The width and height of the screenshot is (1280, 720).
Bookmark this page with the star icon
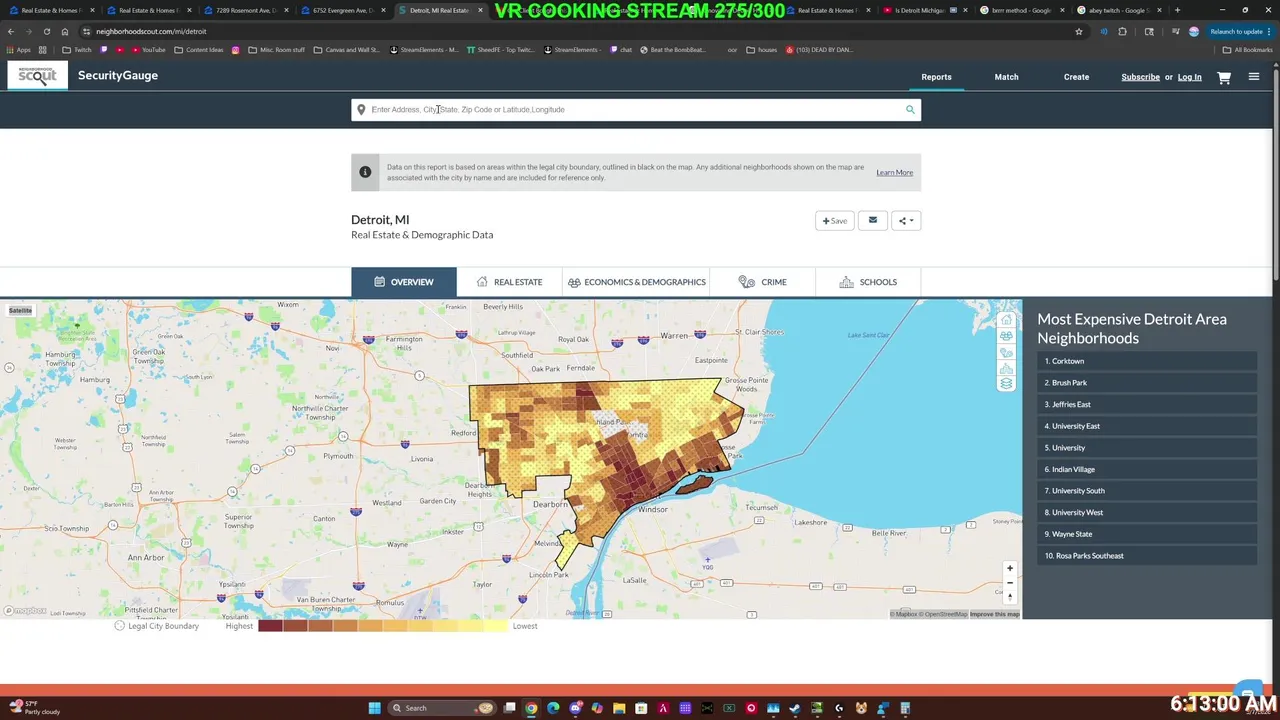click(x=1079, y=31)
